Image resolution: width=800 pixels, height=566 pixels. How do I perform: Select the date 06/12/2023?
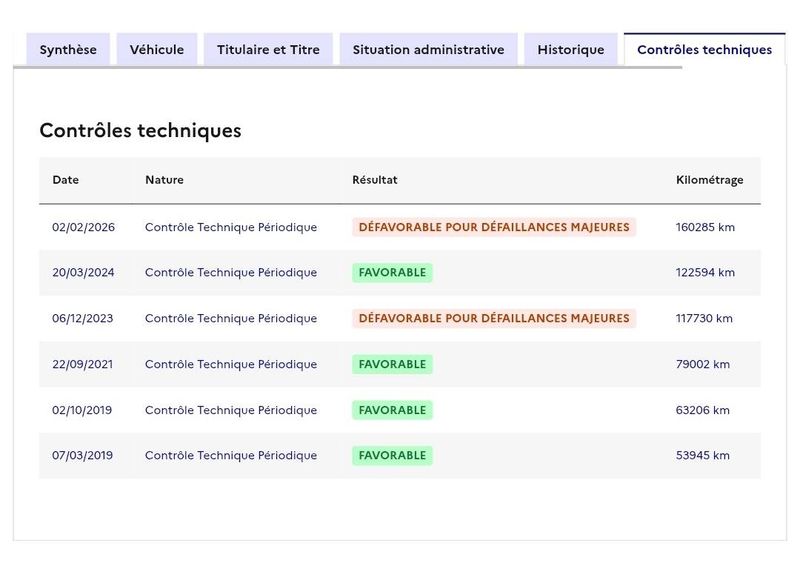click(x=82, y=318)
